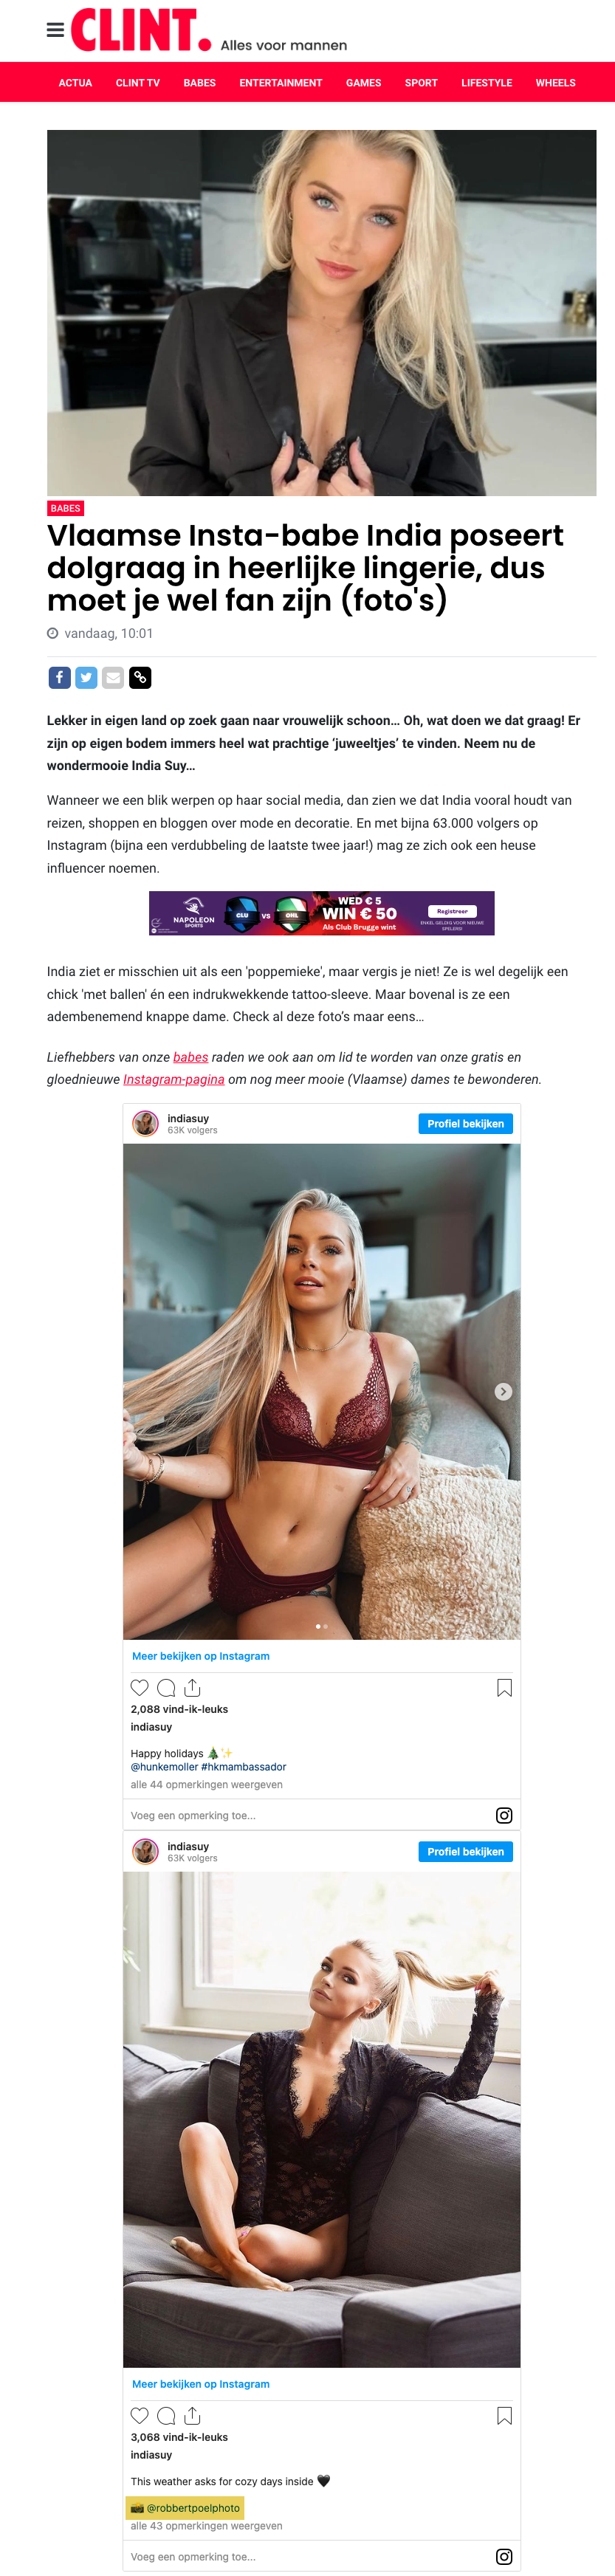Bookmark the cozy days Instagram post
The width and height of the screenshot is (615, 2576).
(x=504, y=2416)
